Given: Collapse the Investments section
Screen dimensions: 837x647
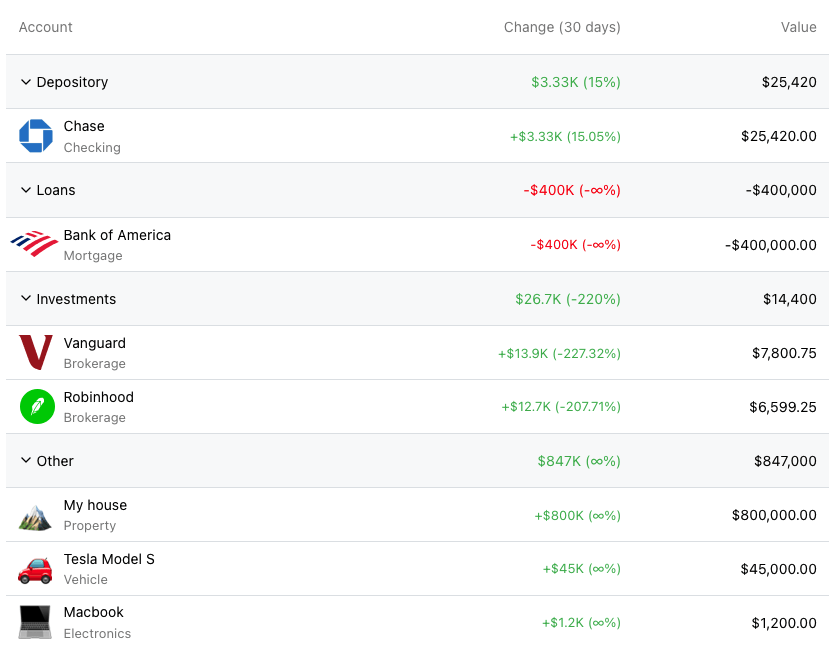Looking at the screenshot, I should 25,298.
